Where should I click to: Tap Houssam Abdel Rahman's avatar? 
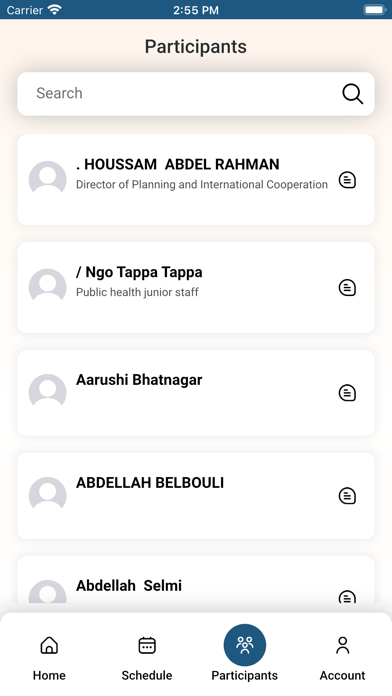click(48, 178)
